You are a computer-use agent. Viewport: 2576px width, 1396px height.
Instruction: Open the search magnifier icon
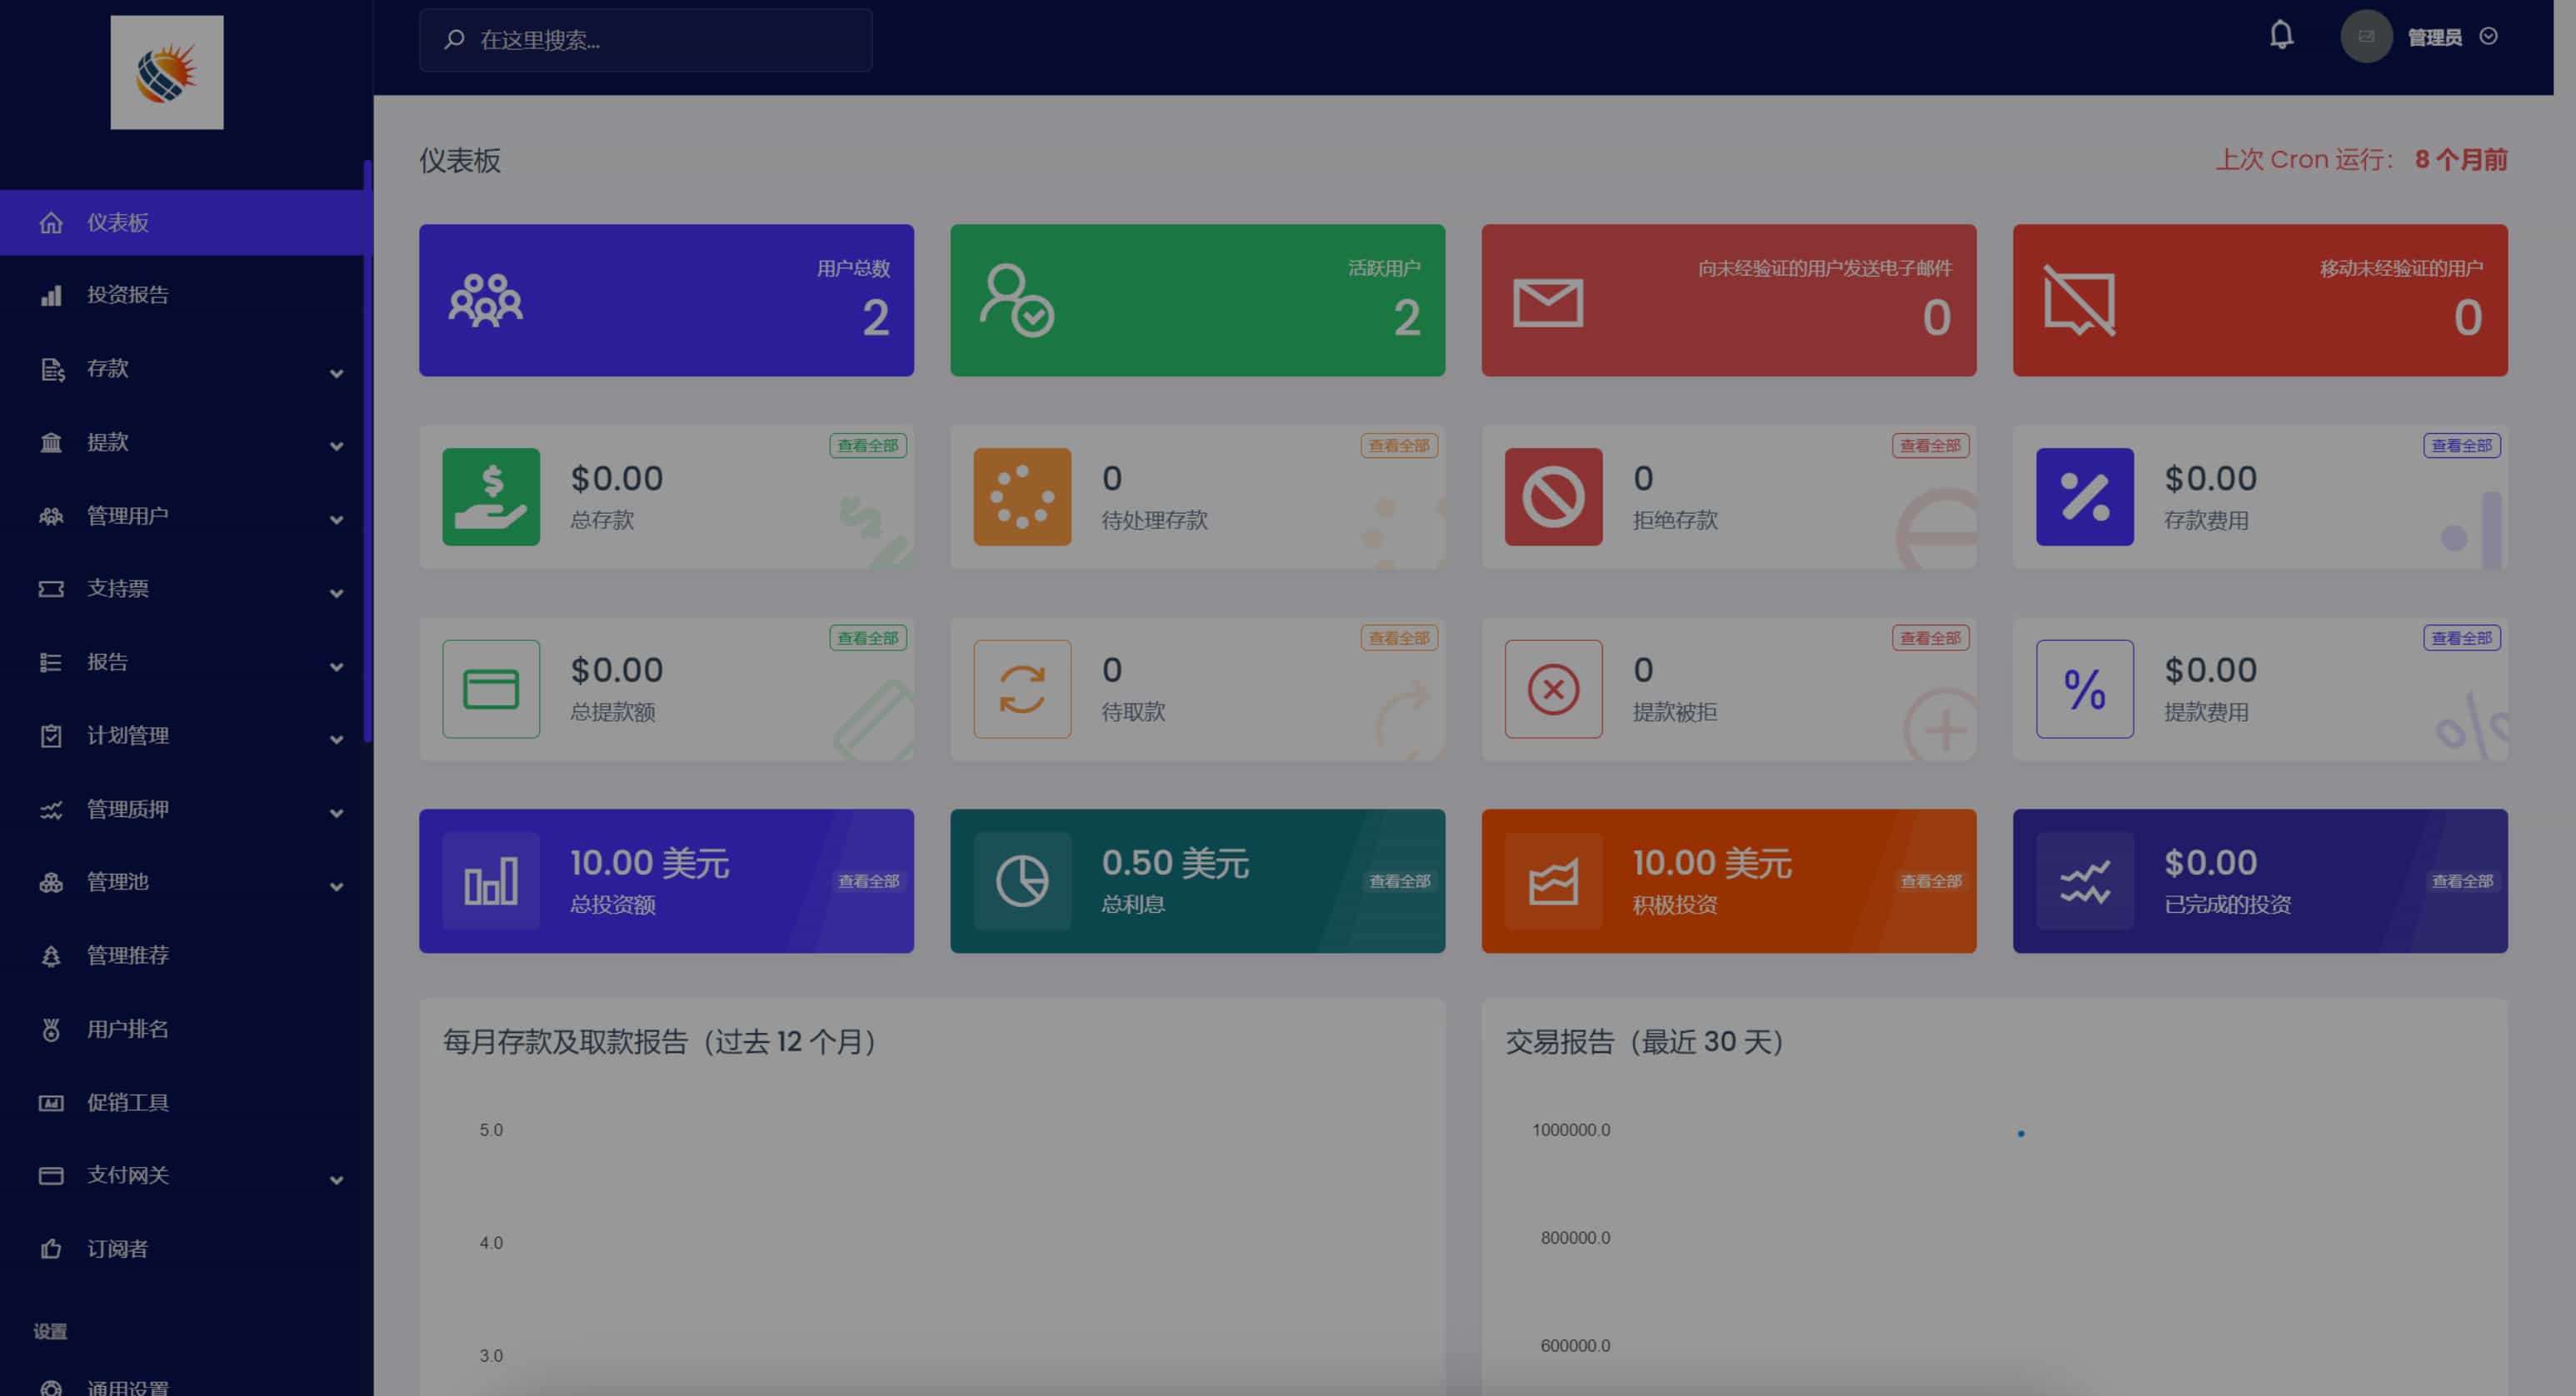coord(452,40)
